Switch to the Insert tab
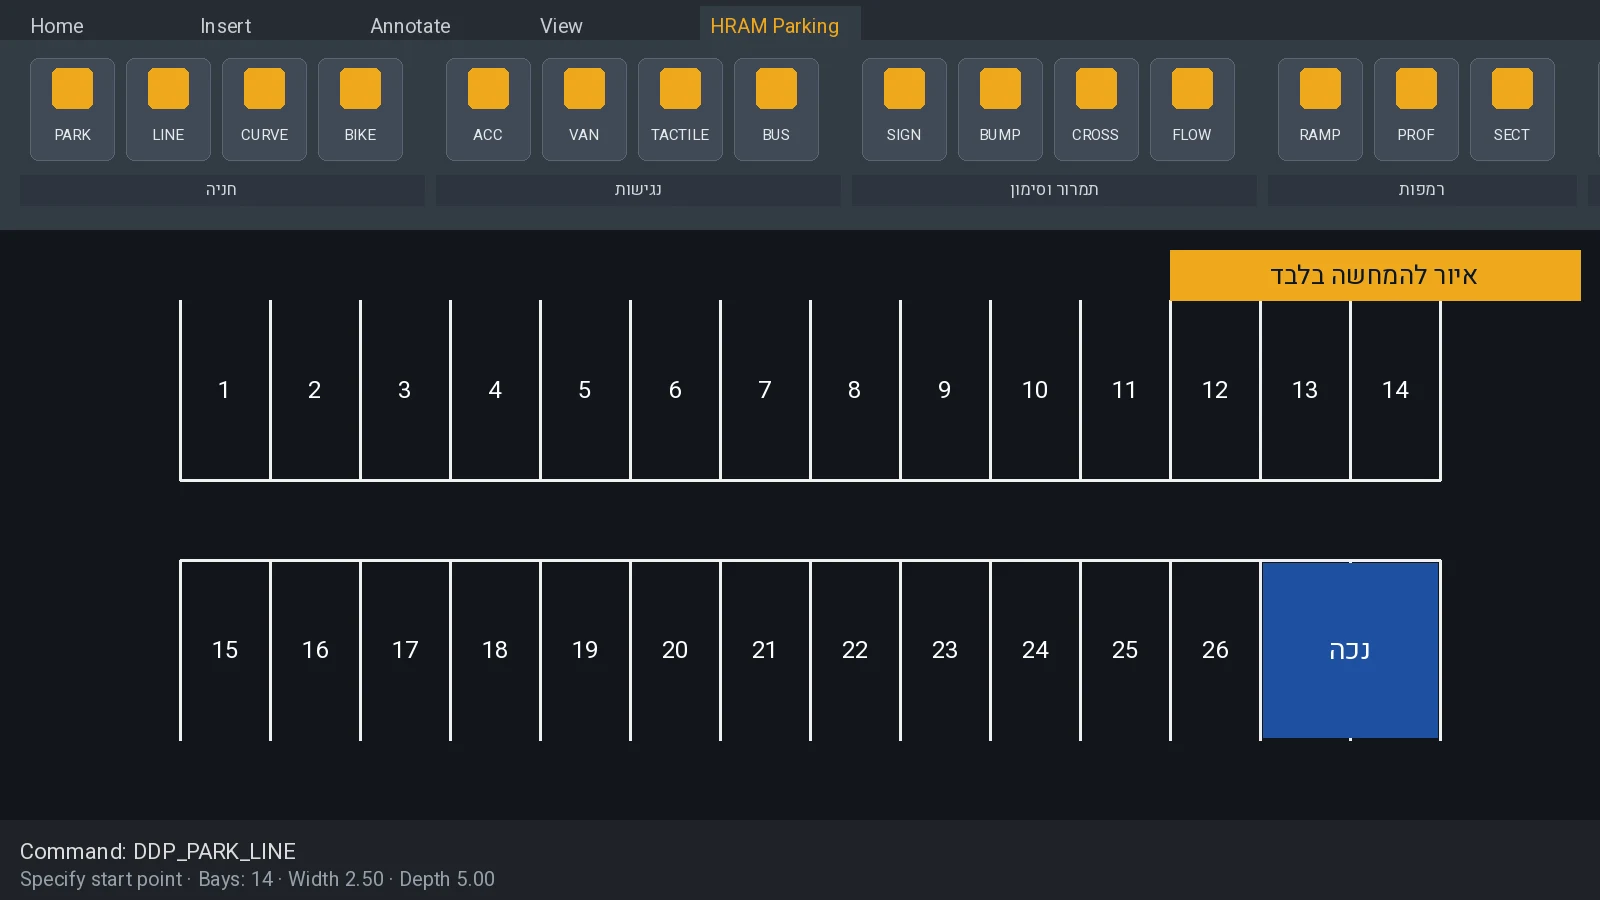This screenshot has width=1600, height=900. pyautogui.click(x=226, y=26)
